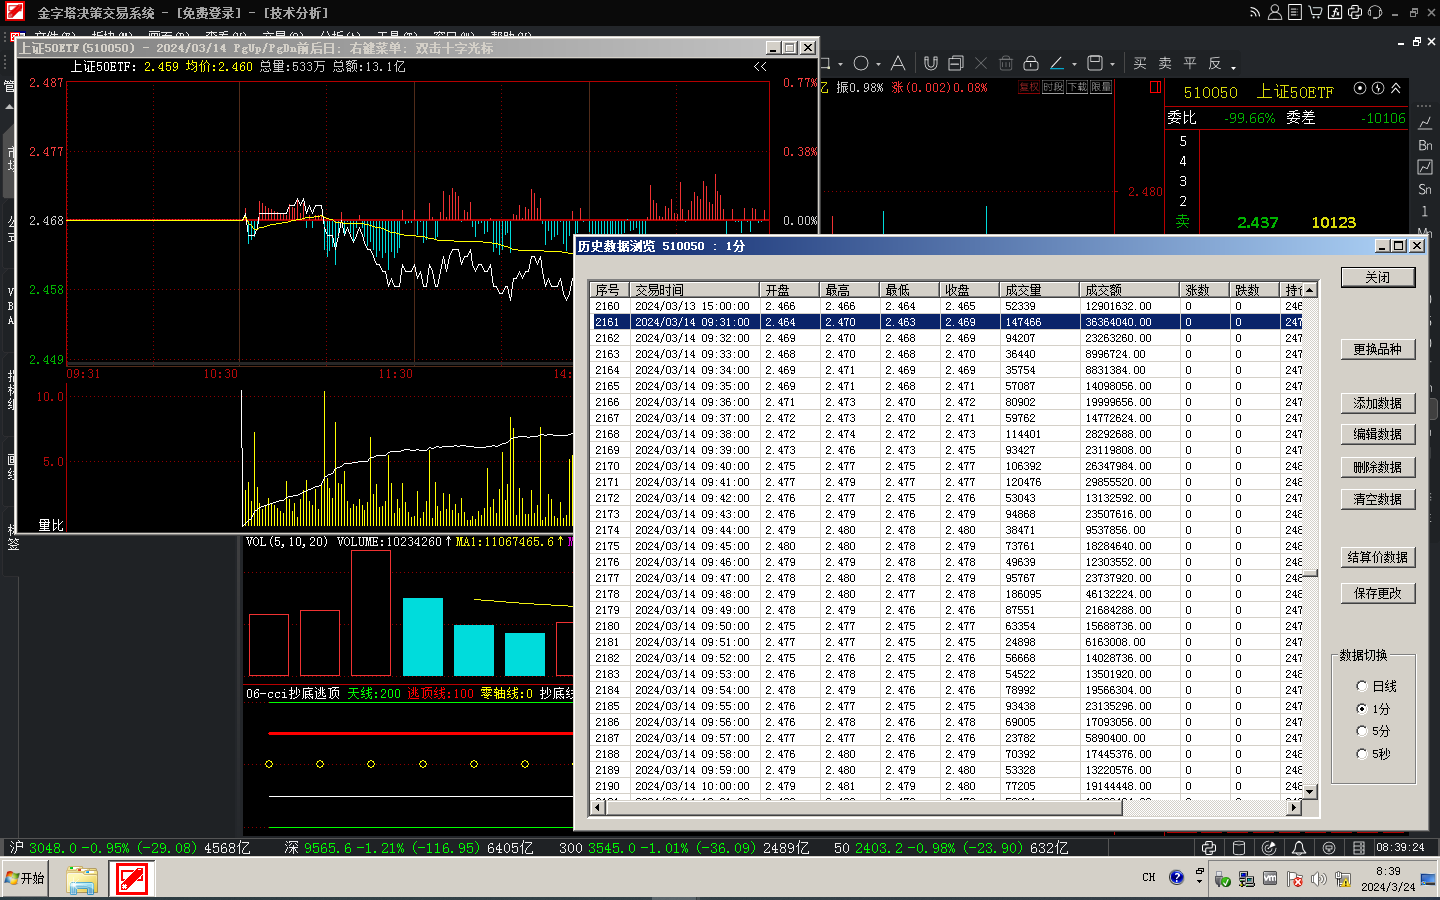Click the 卖 (sell) toolbar item
1440x900 pixels.
[1165, 63]
